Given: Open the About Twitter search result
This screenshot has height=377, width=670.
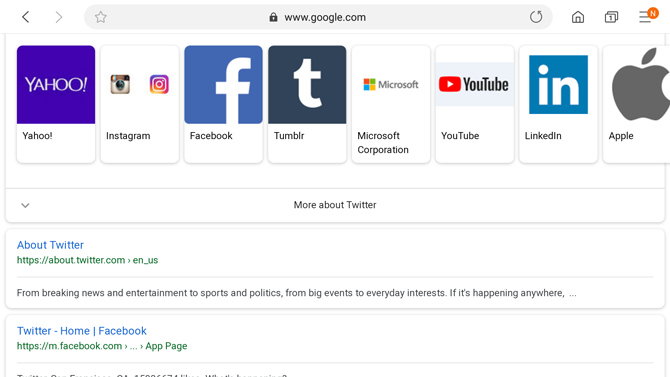Looking at the screenshot, I should click(50, 245).
